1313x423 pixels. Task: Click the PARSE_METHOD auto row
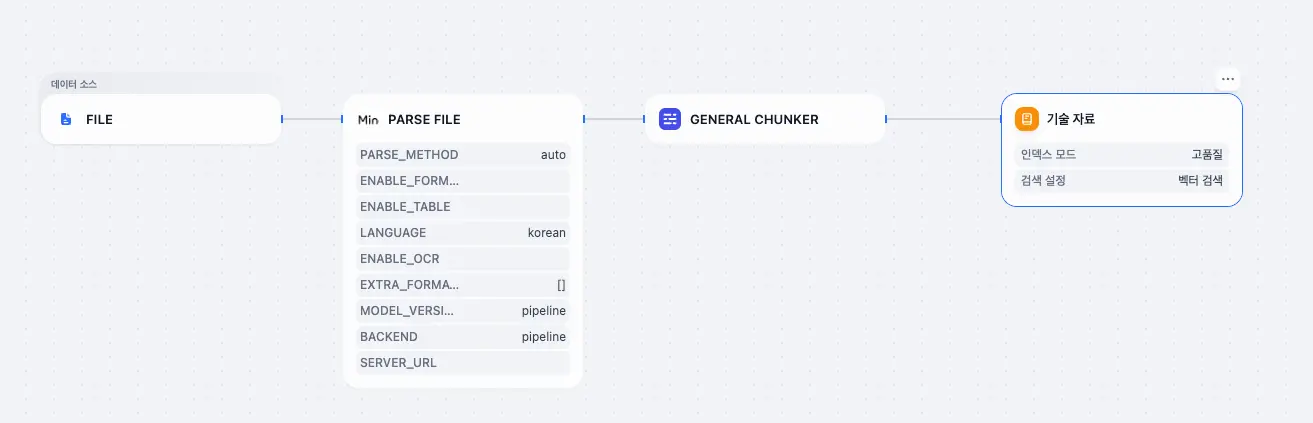(462, 155)
